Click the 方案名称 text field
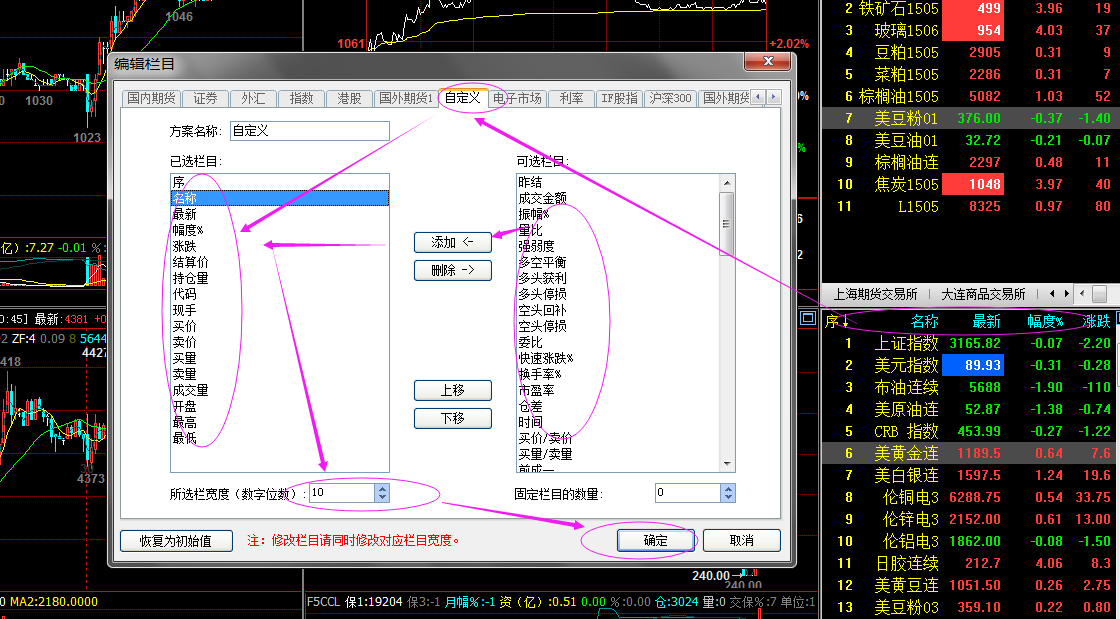This screenshot has height=619, width=1120. 309,131
